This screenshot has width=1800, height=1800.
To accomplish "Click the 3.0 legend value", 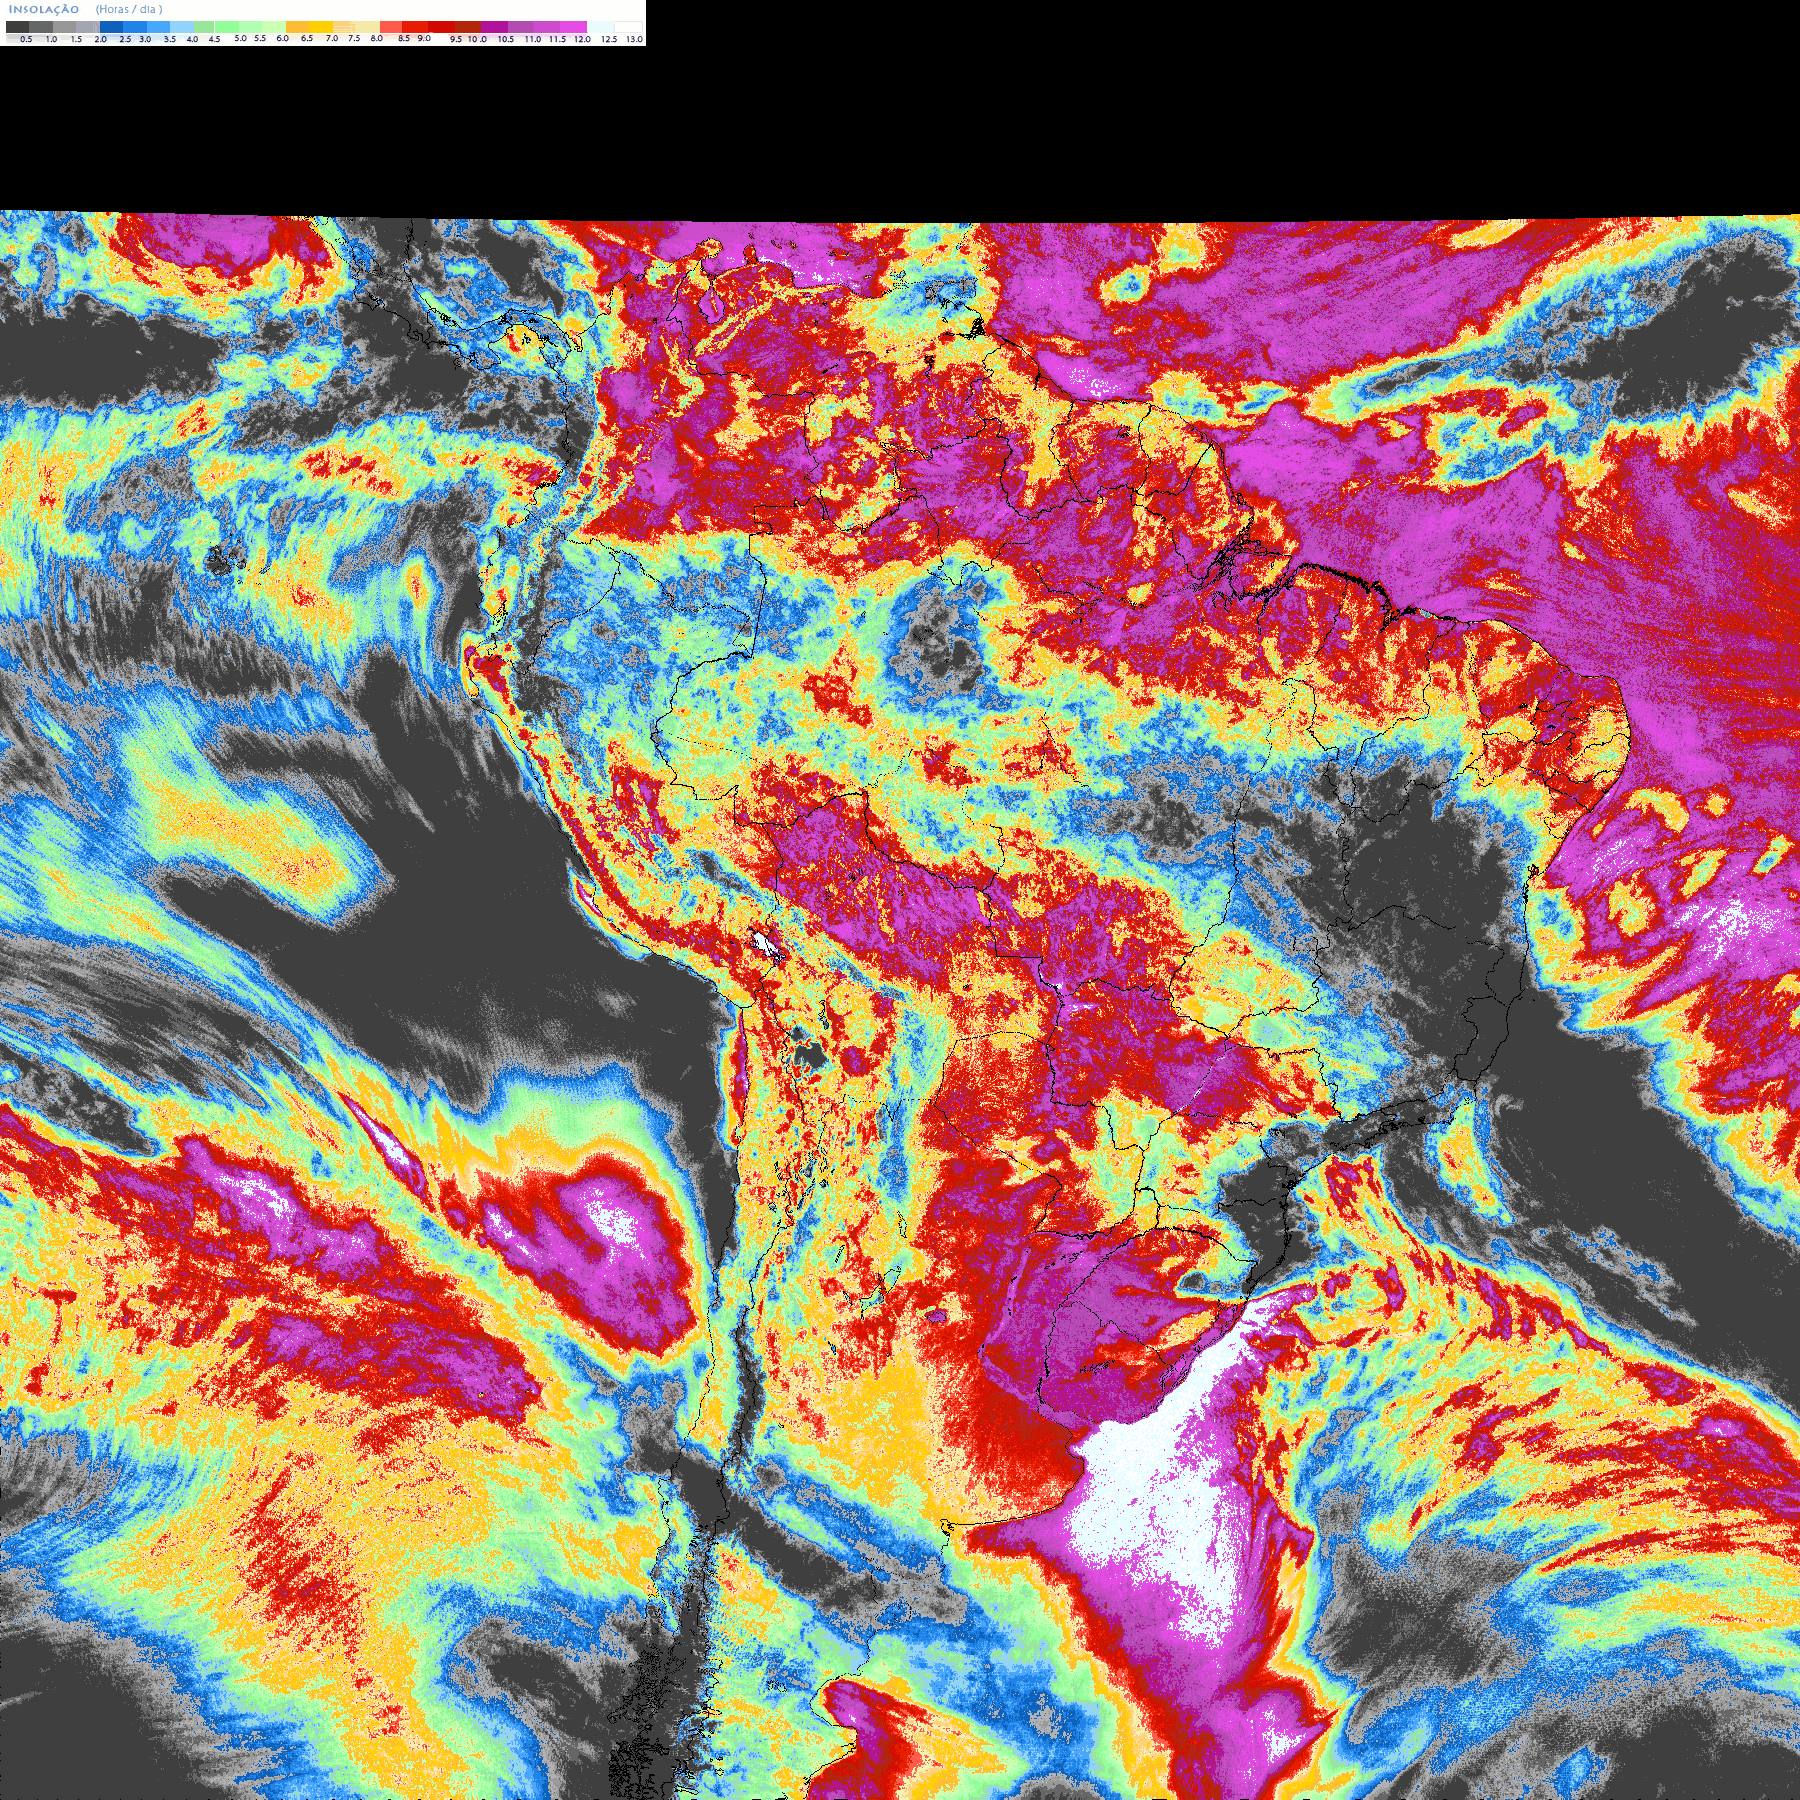I will pos(145,39).
